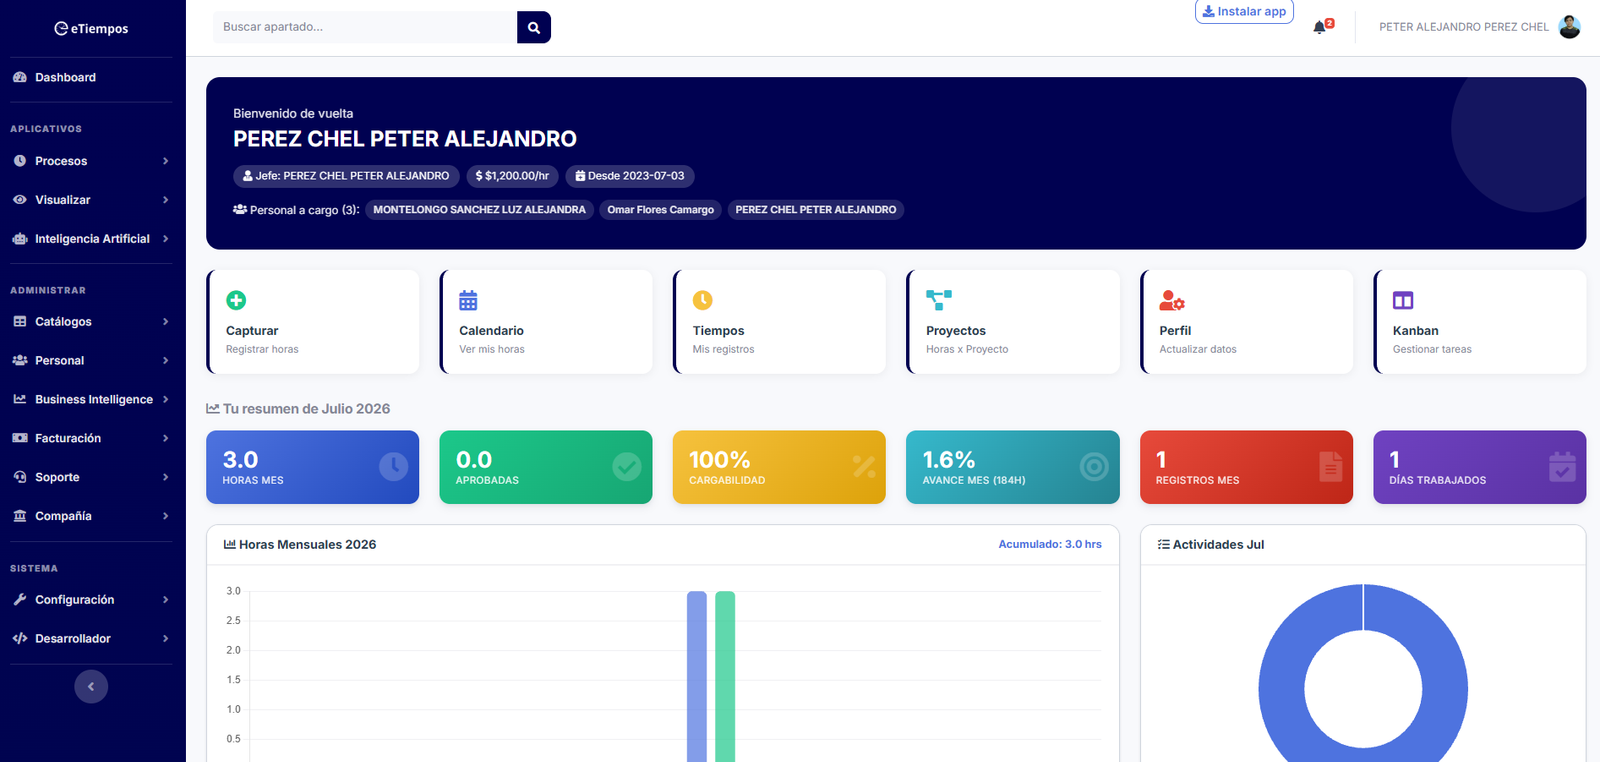Expand the Inteligencia Artificial chevron
This screenshot has width=1600, height=762.
(165, 239)
